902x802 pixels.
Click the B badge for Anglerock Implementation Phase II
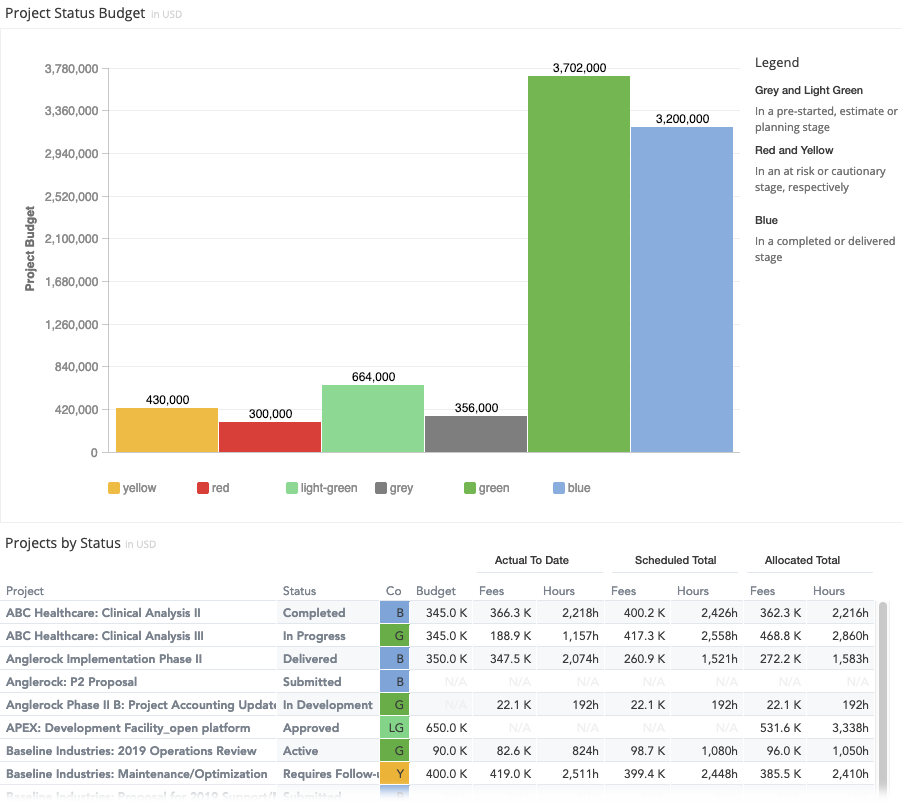click(x=395, y=659)
